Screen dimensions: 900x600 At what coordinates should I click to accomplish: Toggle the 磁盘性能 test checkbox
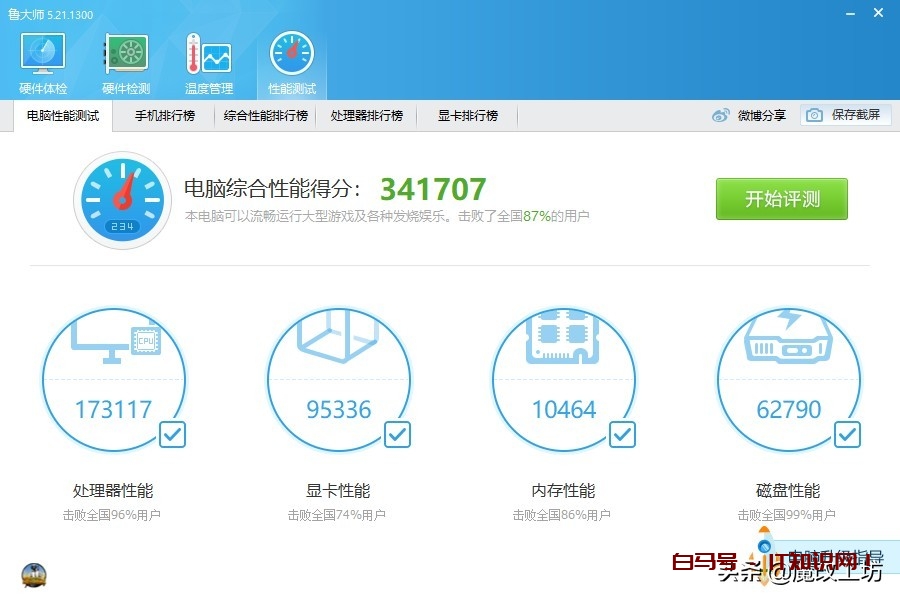847,434
